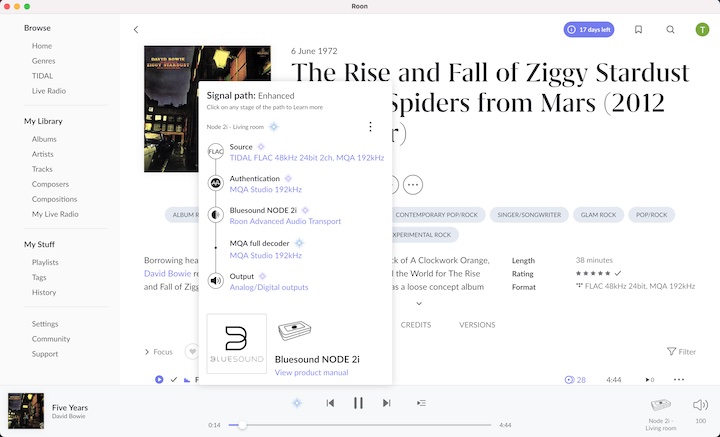Open Compositions in the sidebar
The image size is (720, 437).
pyautogui.click(x=54, y=199)
